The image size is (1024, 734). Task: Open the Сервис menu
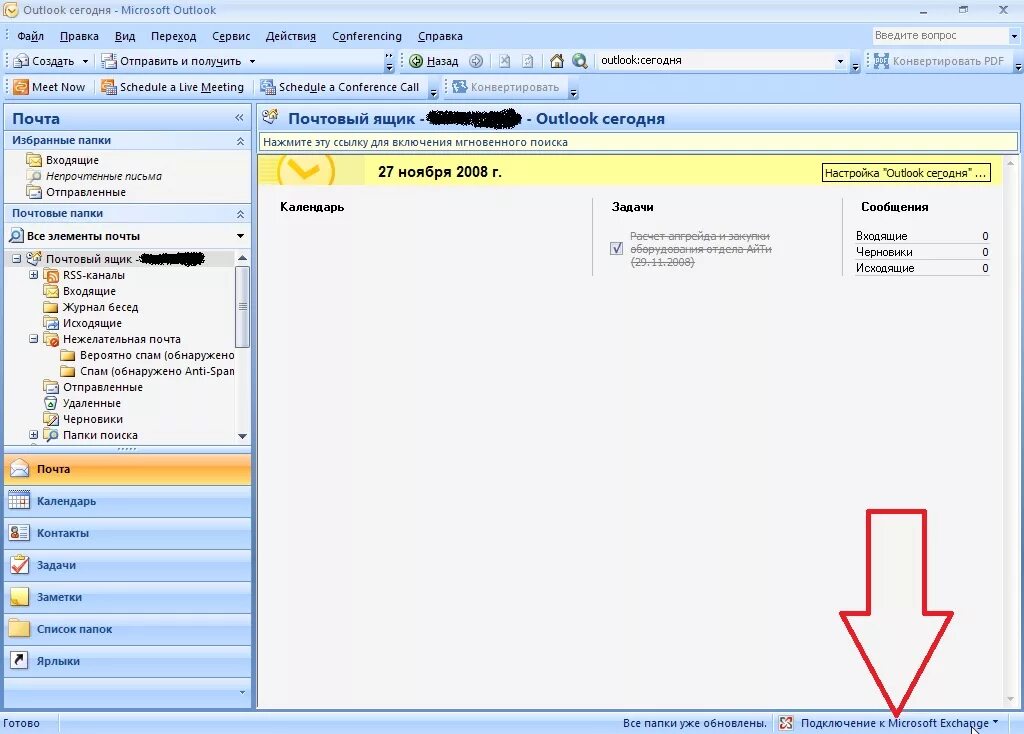point(231,36)
